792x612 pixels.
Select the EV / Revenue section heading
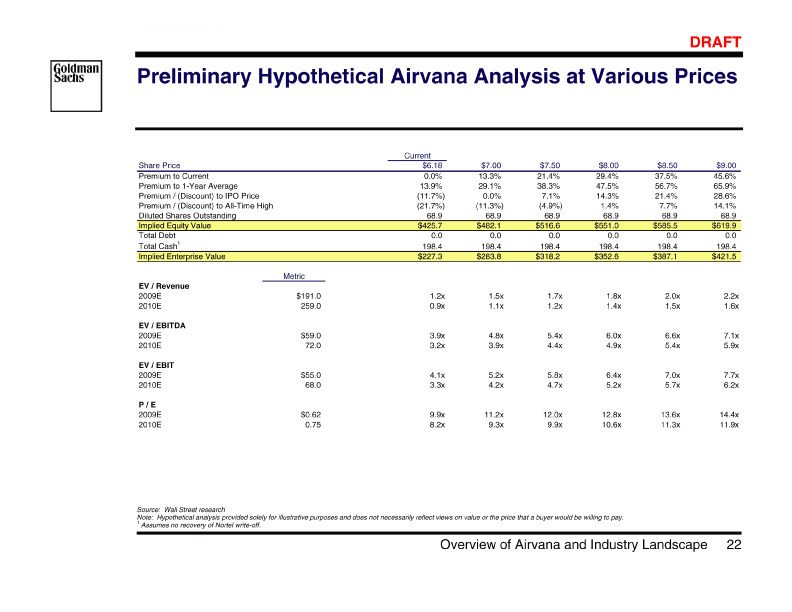(x=164, y=286)
